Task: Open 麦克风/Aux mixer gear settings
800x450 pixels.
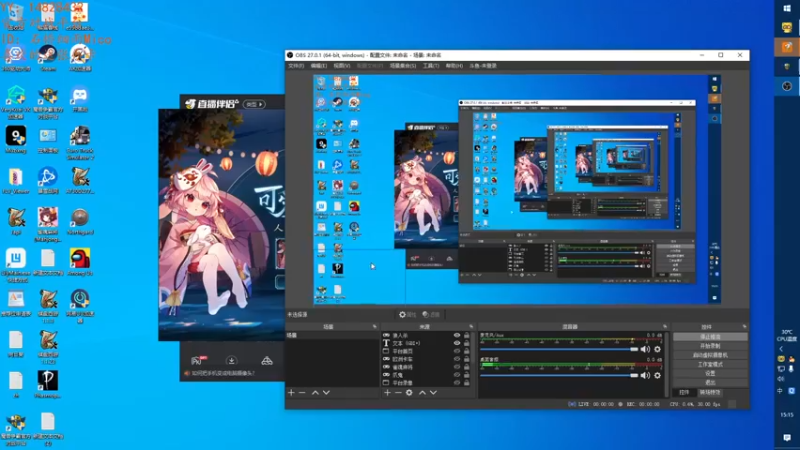Action: pyautogui.click(x=658, y=349)
